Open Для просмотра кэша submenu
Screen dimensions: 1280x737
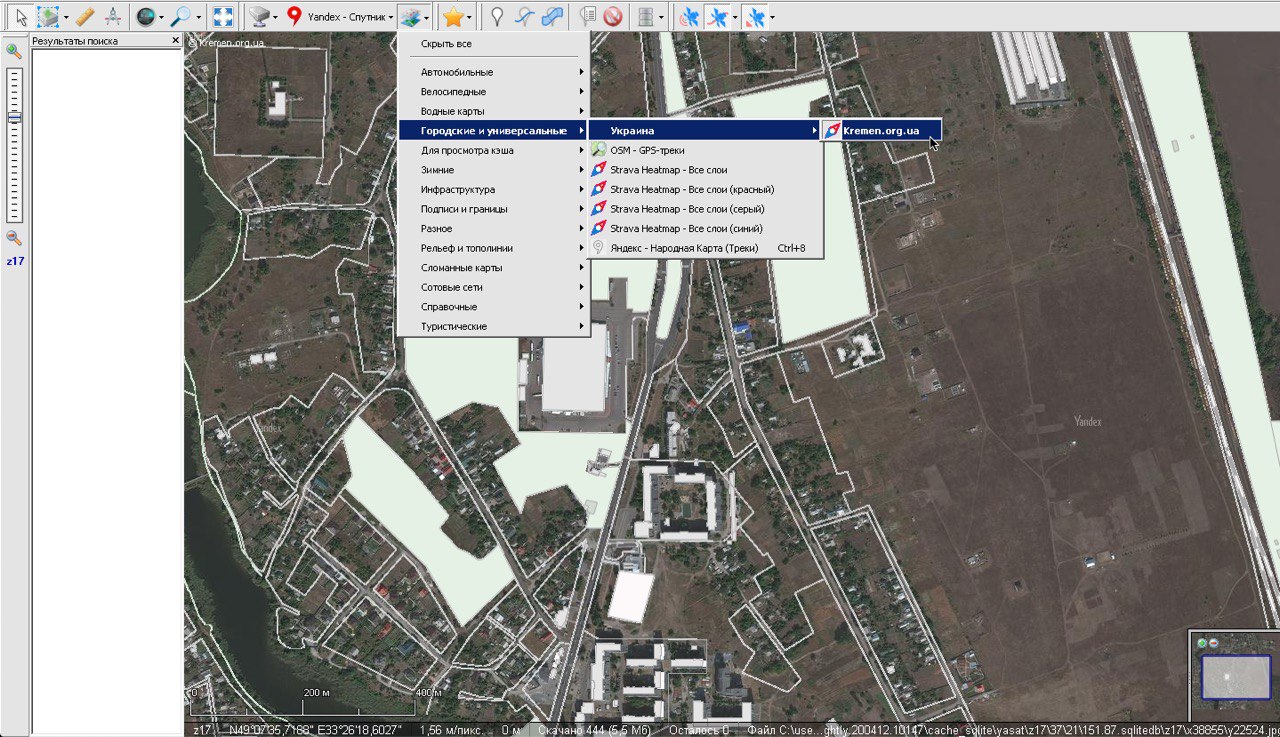(494, 150)
